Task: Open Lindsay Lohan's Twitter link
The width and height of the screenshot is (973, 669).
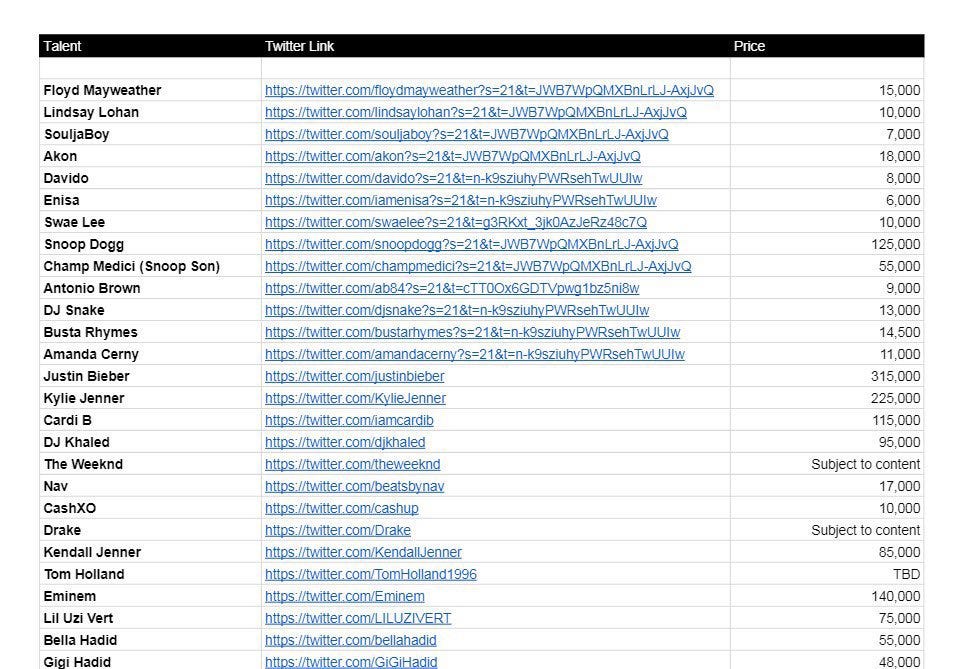Action: coord(476,112)
